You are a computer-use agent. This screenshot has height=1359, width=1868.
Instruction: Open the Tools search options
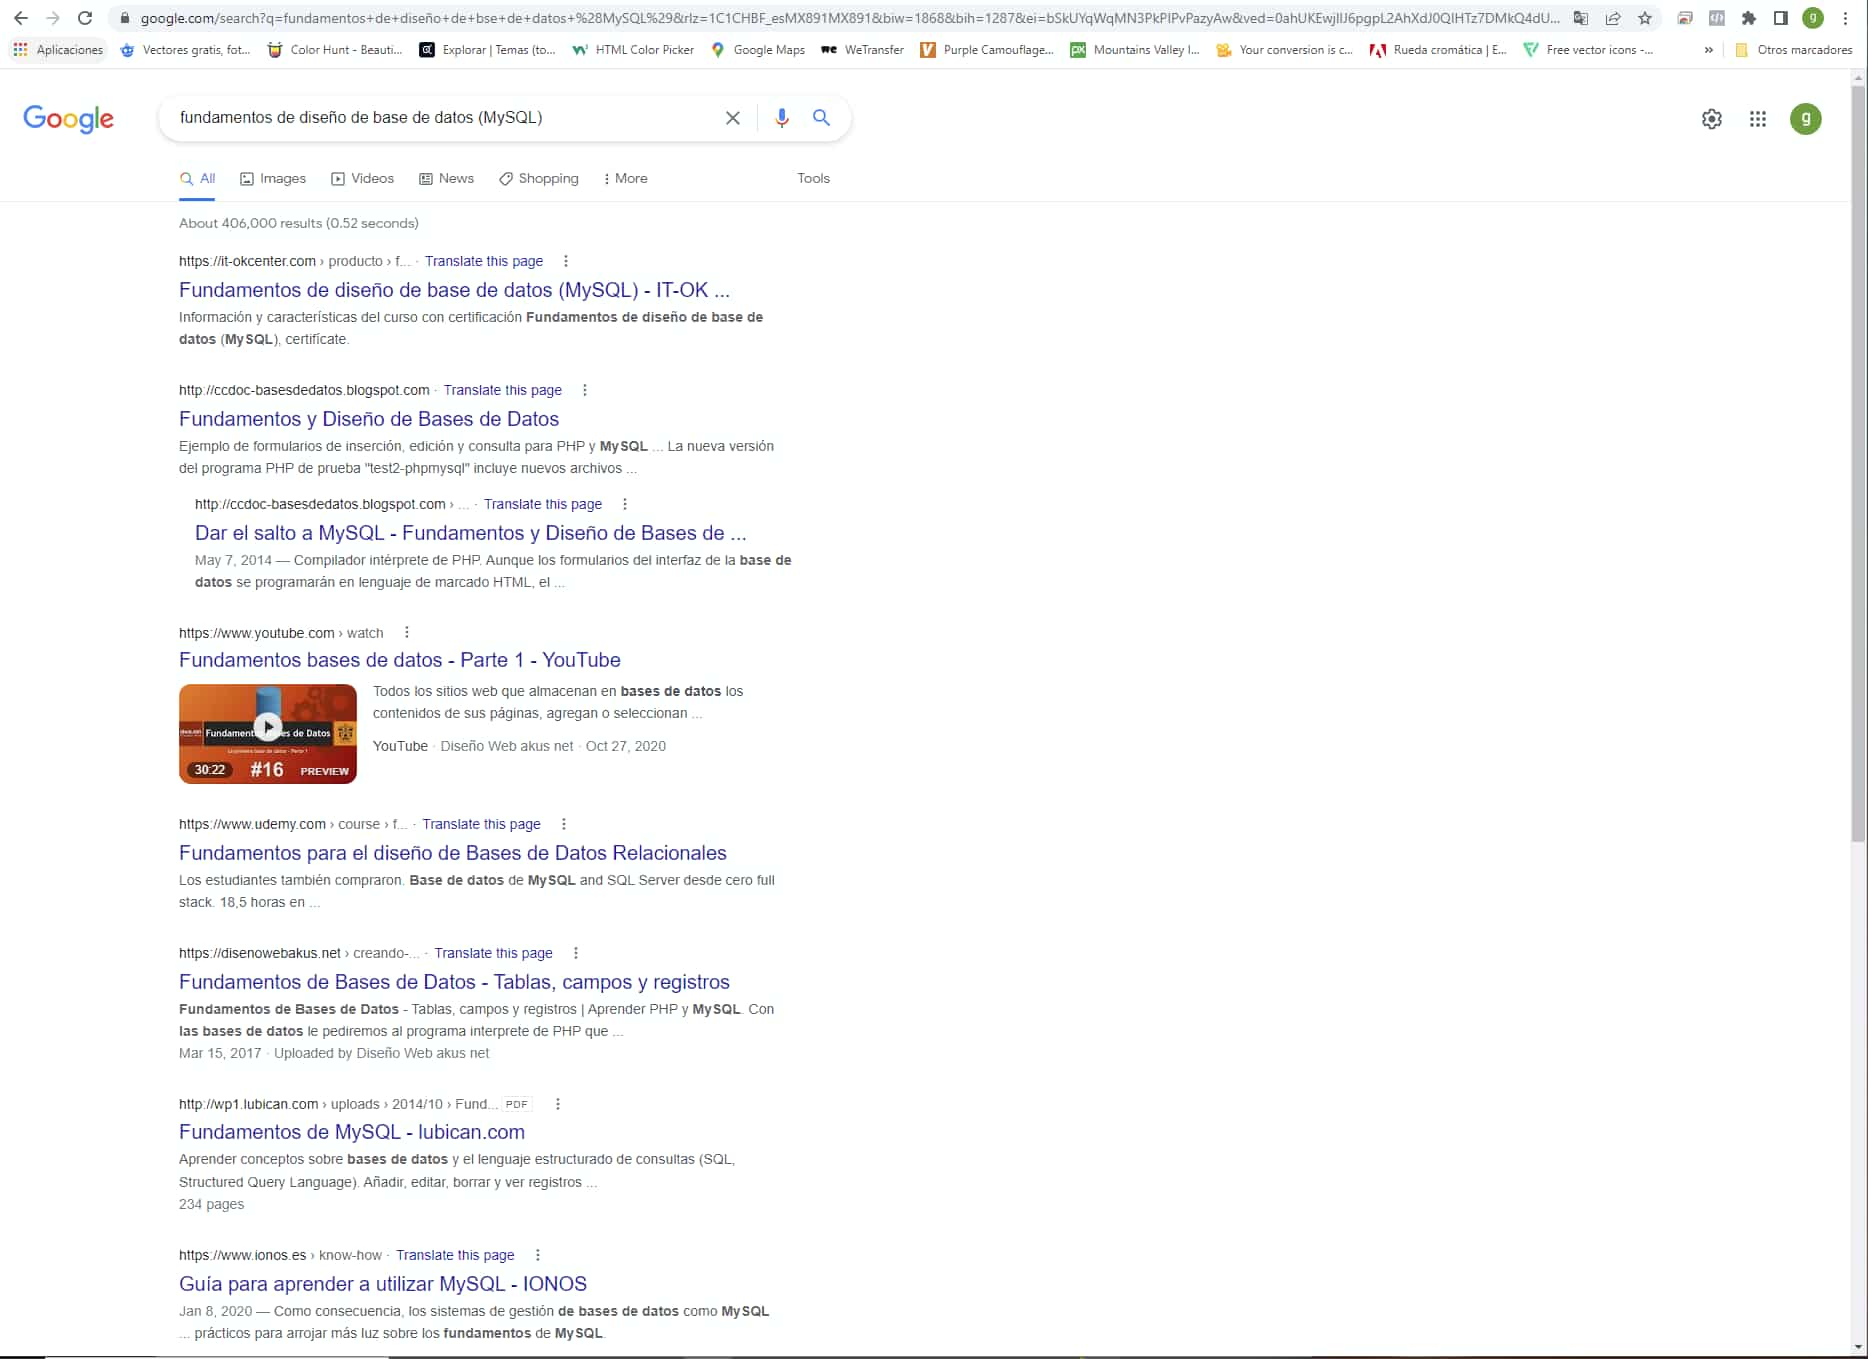tap(813, 178)
